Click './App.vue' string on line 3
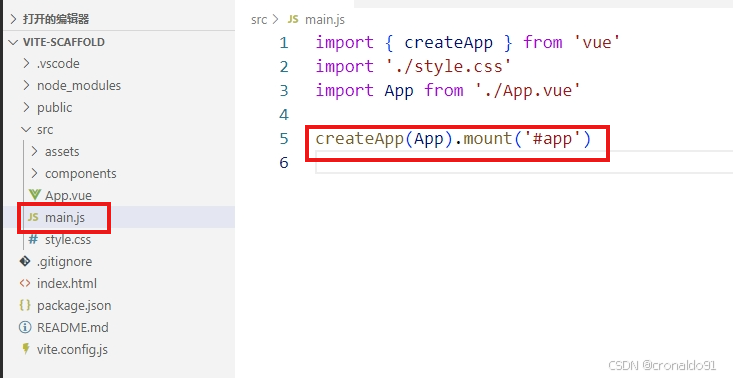This screenshot has width=733, height=378. [528, 90]
